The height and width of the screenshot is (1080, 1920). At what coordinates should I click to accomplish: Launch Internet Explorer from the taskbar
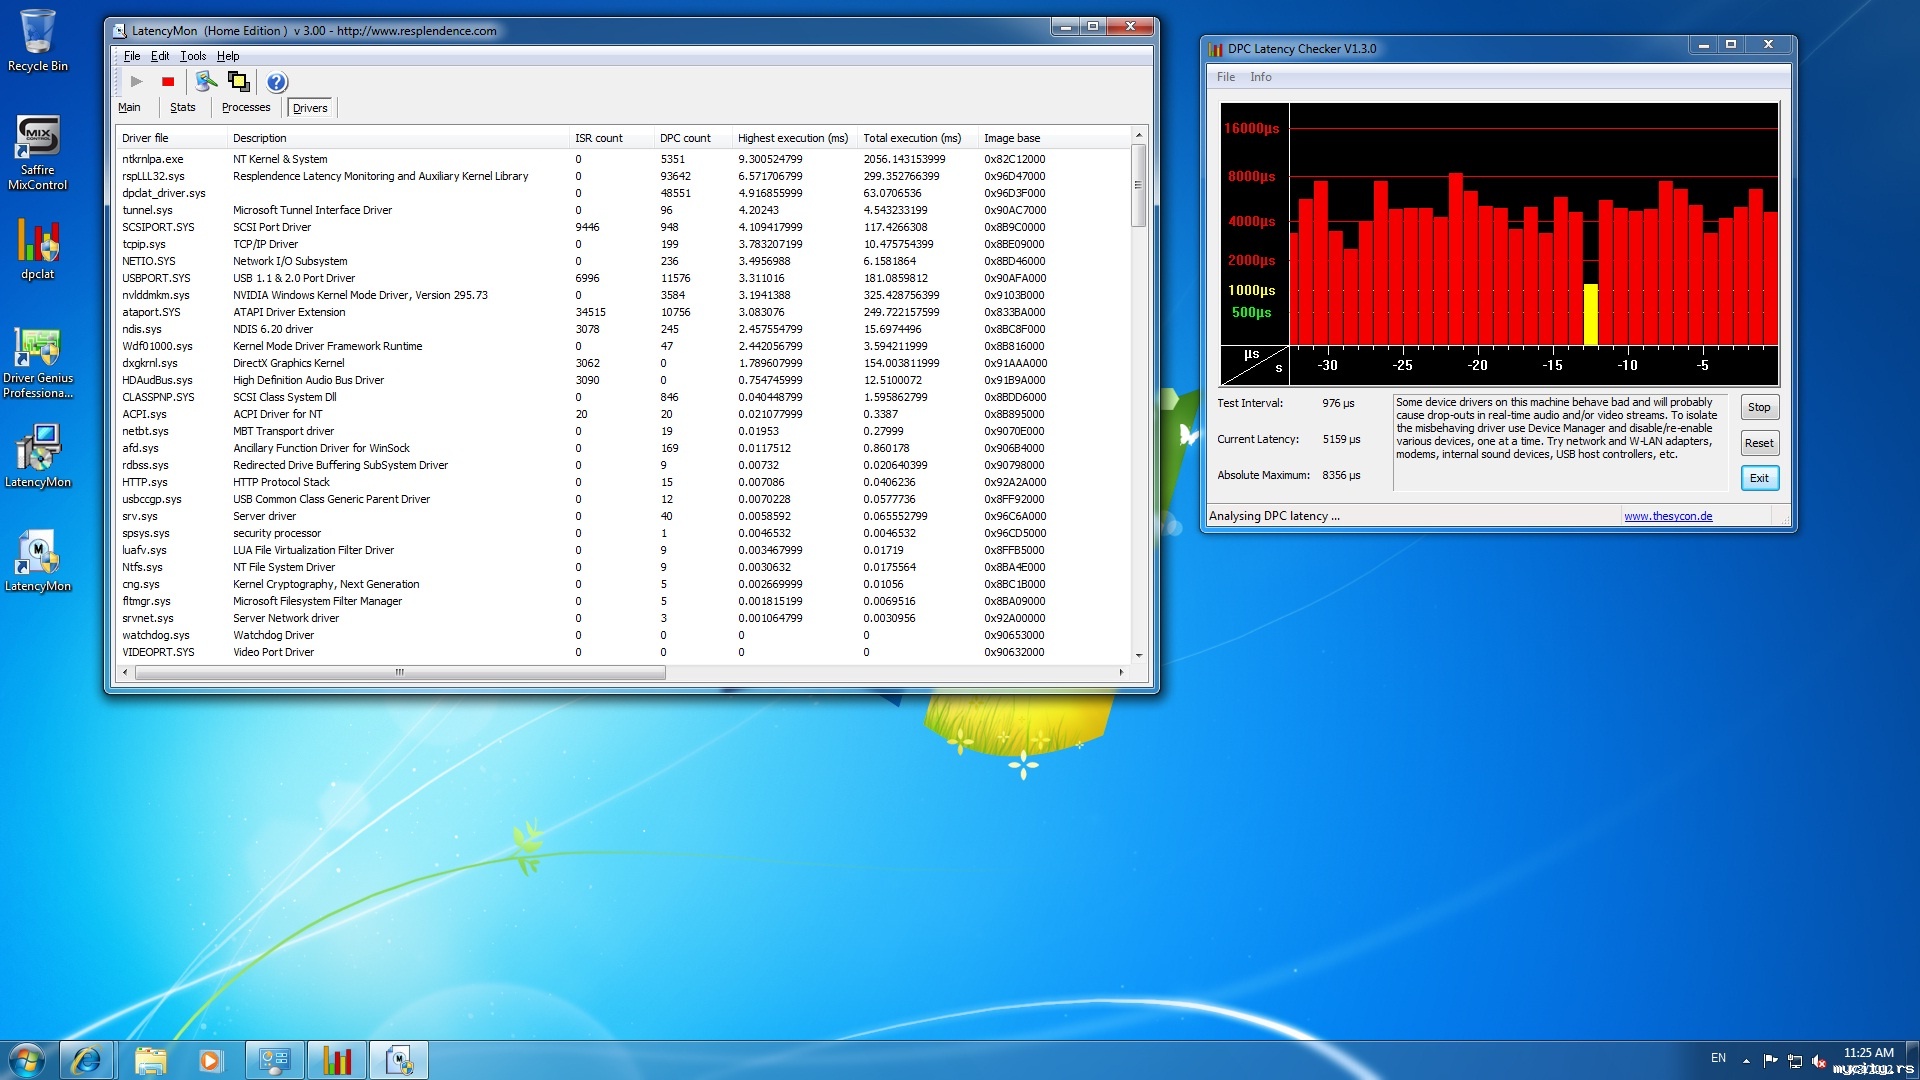(x=86, y=1060)
